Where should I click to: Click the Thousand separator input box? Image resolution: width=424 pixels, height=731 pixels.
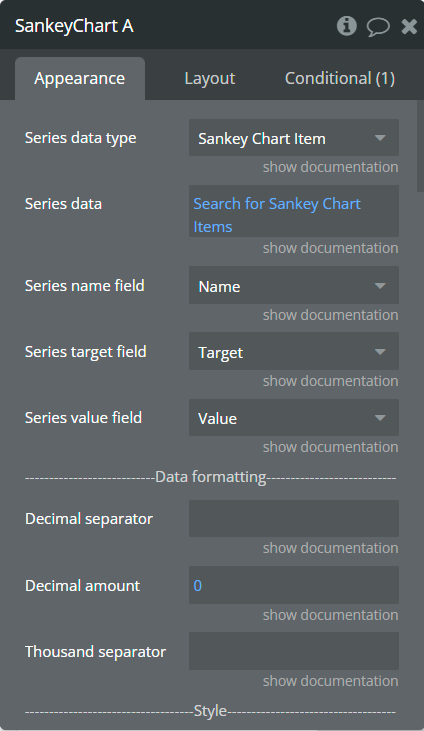[294, 651]
